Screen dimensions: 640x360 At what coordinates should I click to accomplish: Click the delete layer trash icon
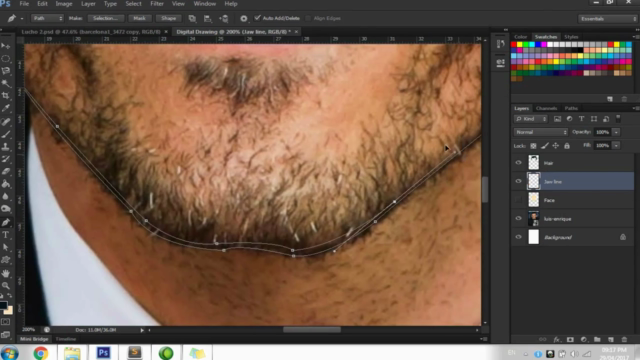coord(624,339)
